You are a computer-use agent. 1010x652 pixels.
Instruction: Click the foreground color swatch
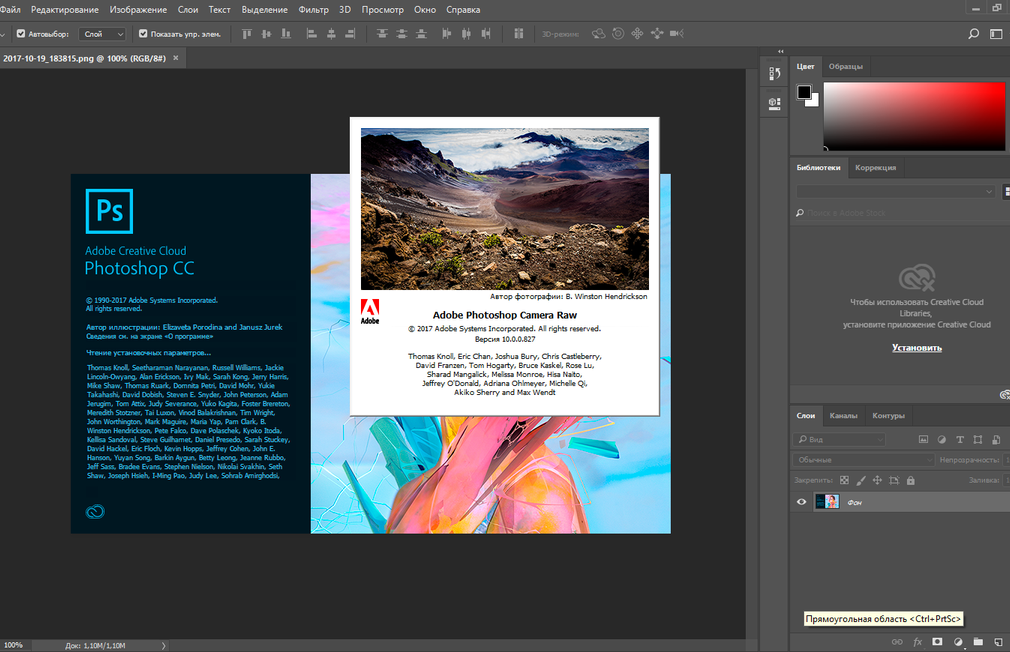pyautogui.click(x=804, y=92)
